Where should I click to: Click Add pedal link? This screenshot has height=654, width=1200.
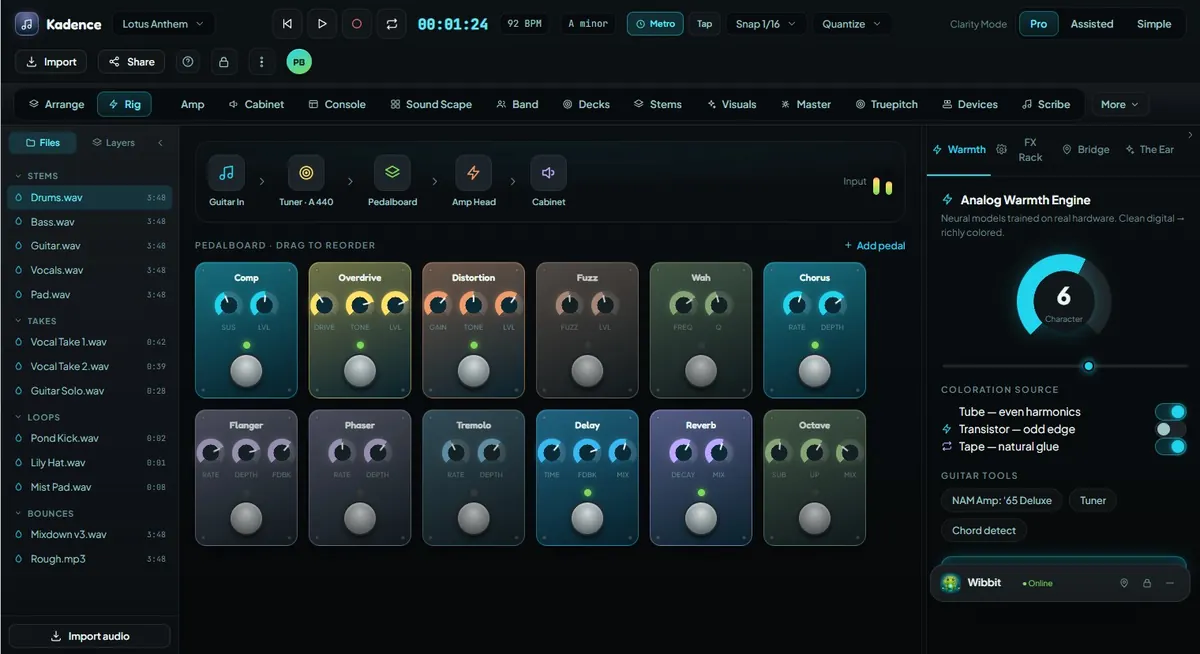click(x=875, y=245)
